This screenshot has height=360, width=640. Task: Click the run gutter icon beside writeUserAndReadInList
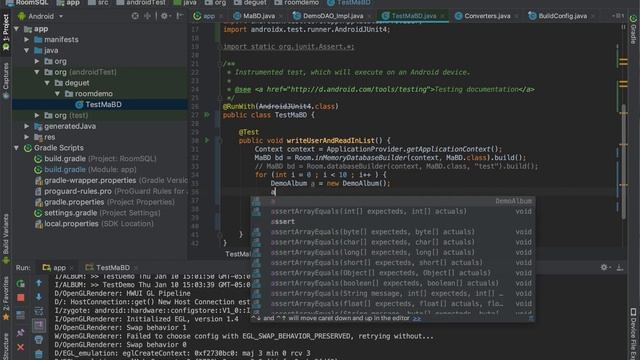click(207, 140)
